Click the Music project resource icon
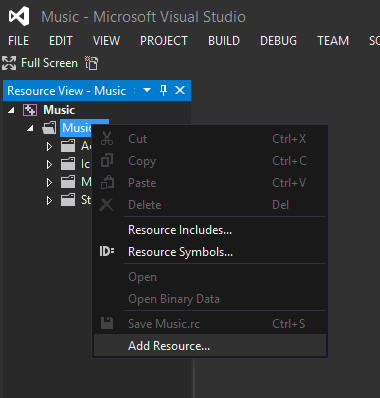This screenshot has height=398, width=380. pos(30,110)
